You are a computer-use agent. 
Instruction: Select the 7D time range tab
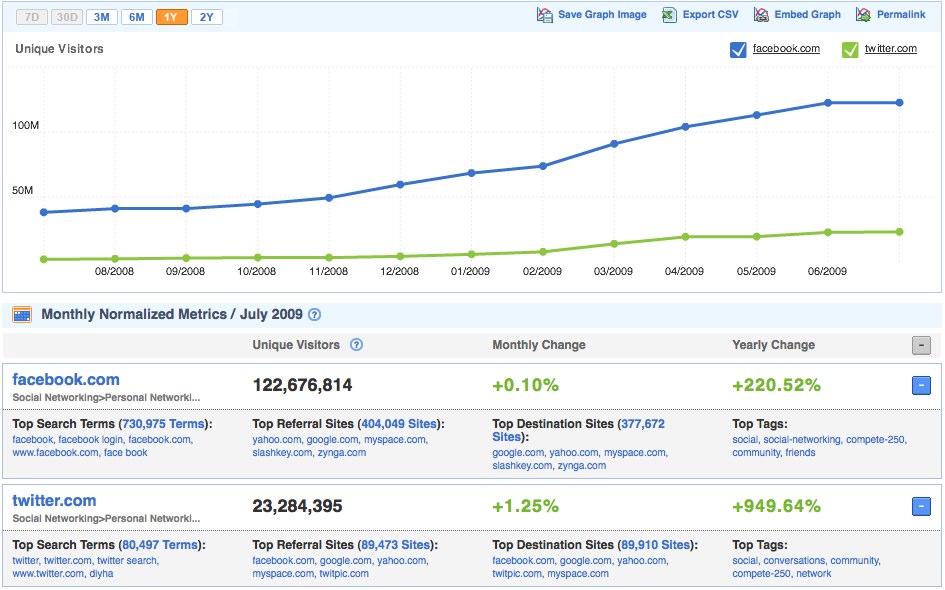(32, 17)
